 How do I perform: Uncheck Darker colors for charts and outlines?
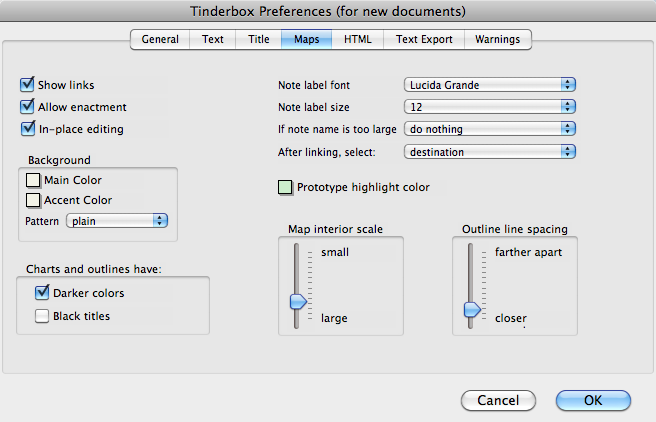(x=42, y=293)
